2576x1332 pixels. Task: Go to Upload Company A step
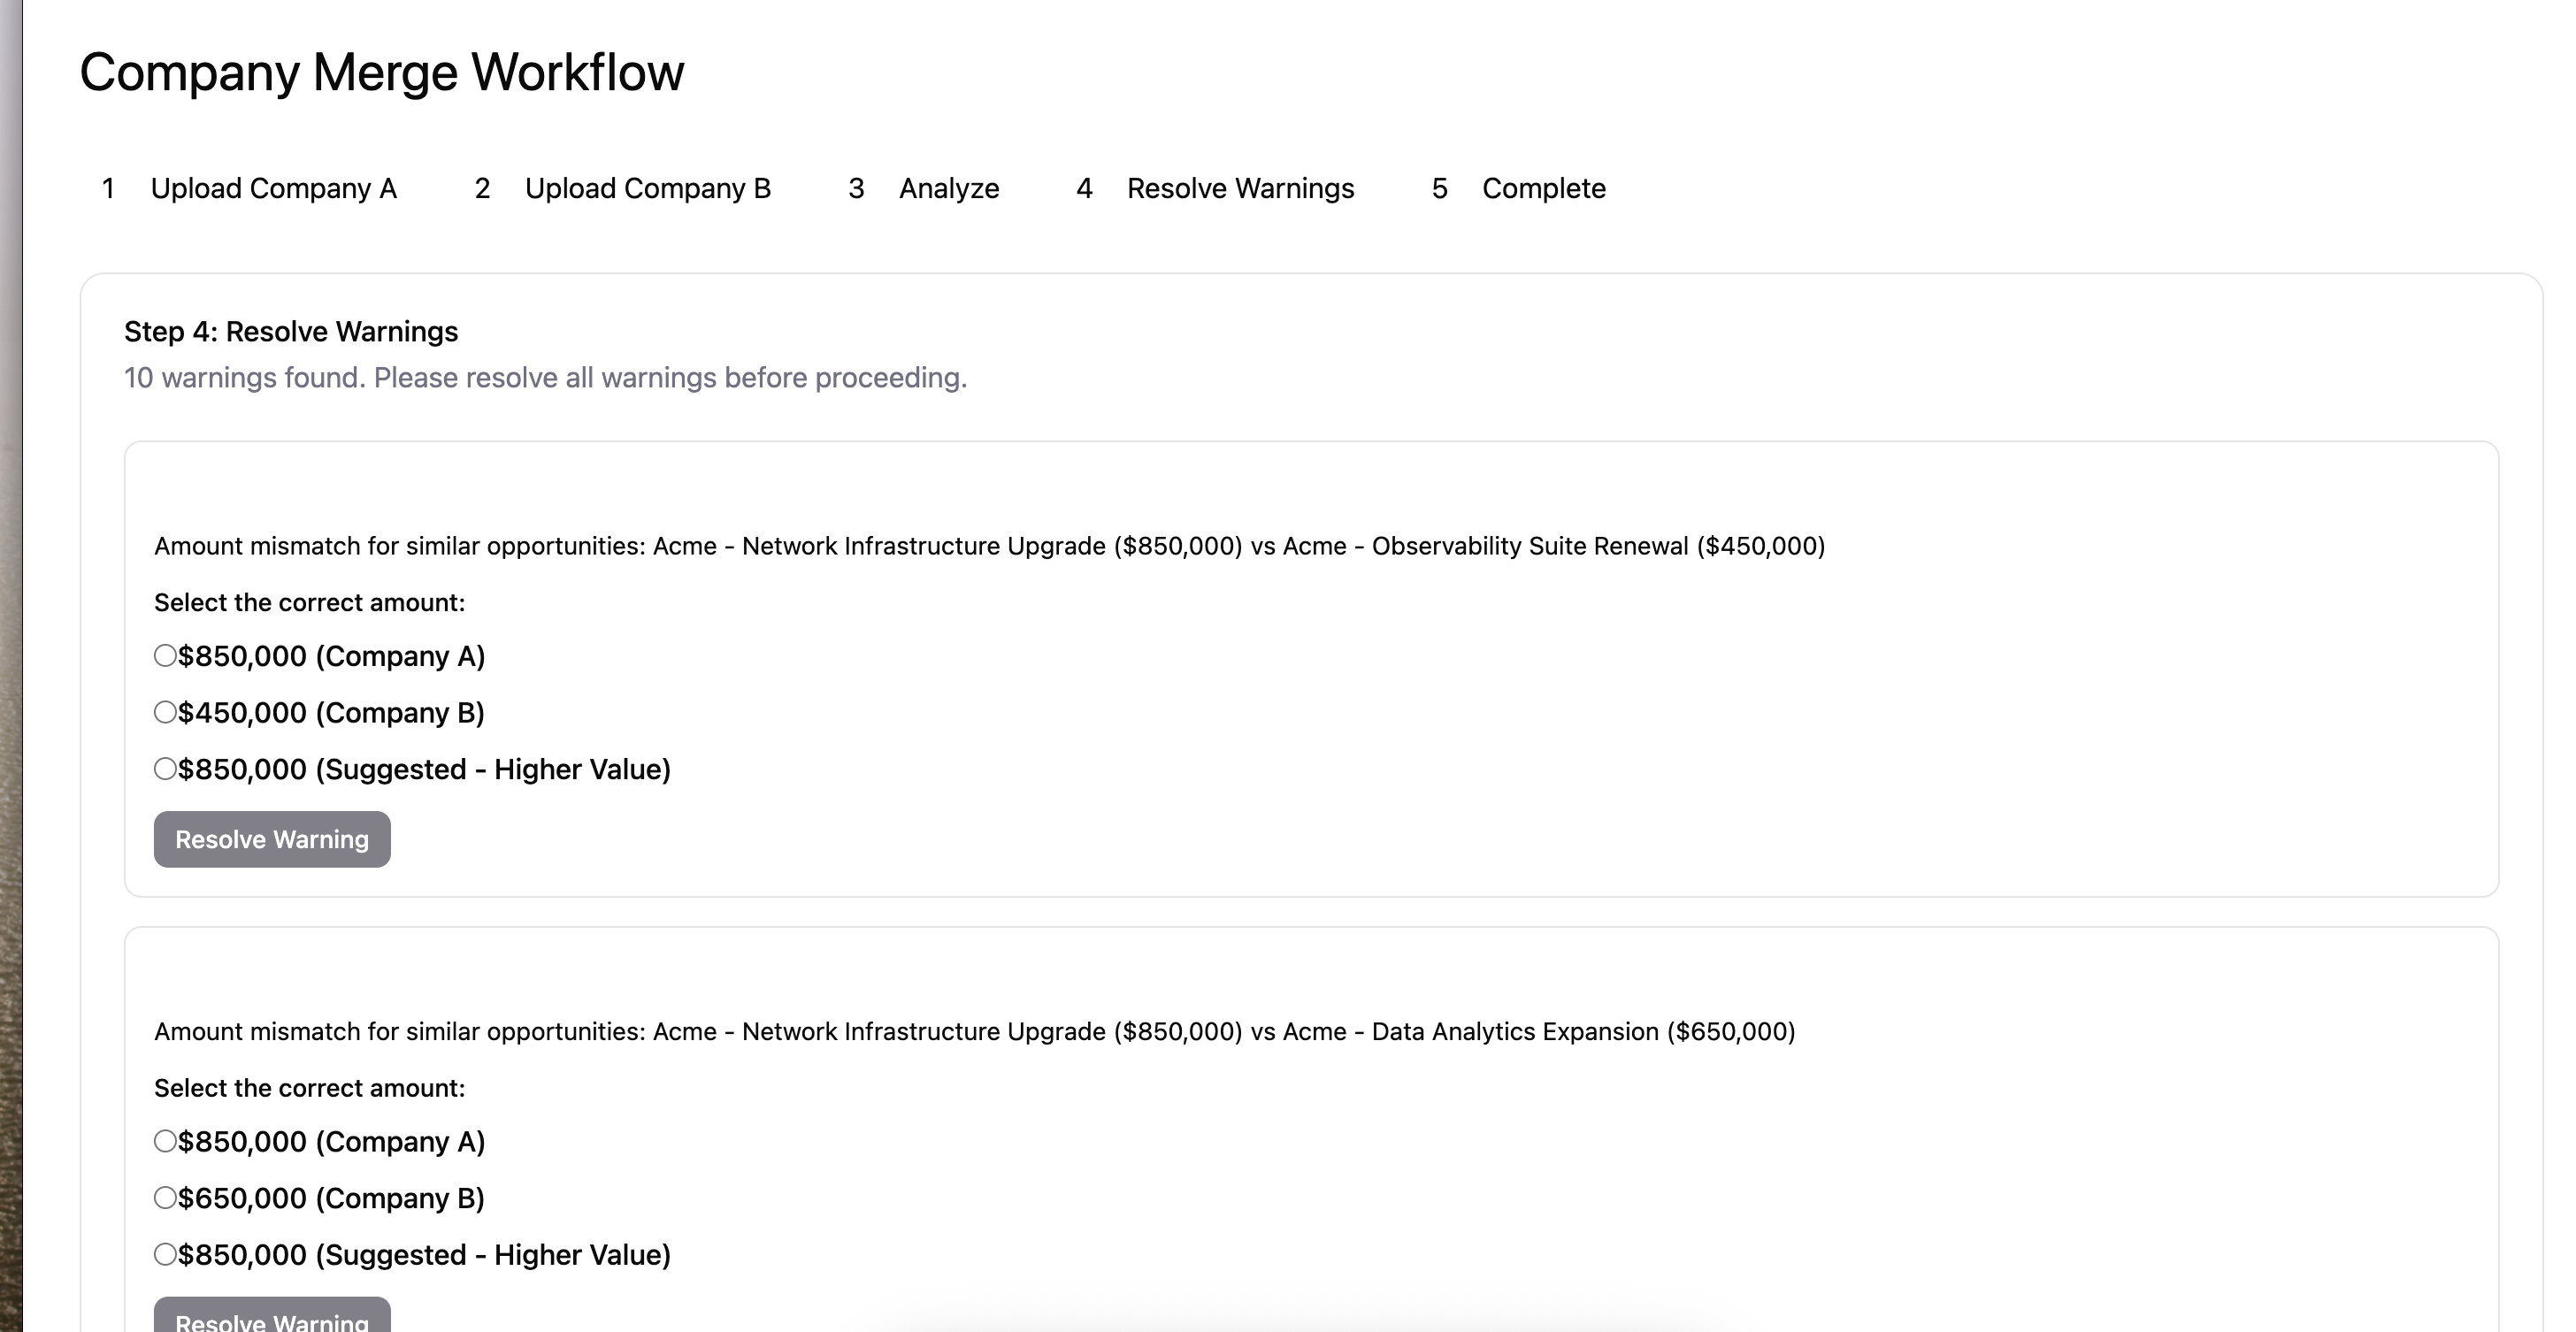[x=273, y=189]
